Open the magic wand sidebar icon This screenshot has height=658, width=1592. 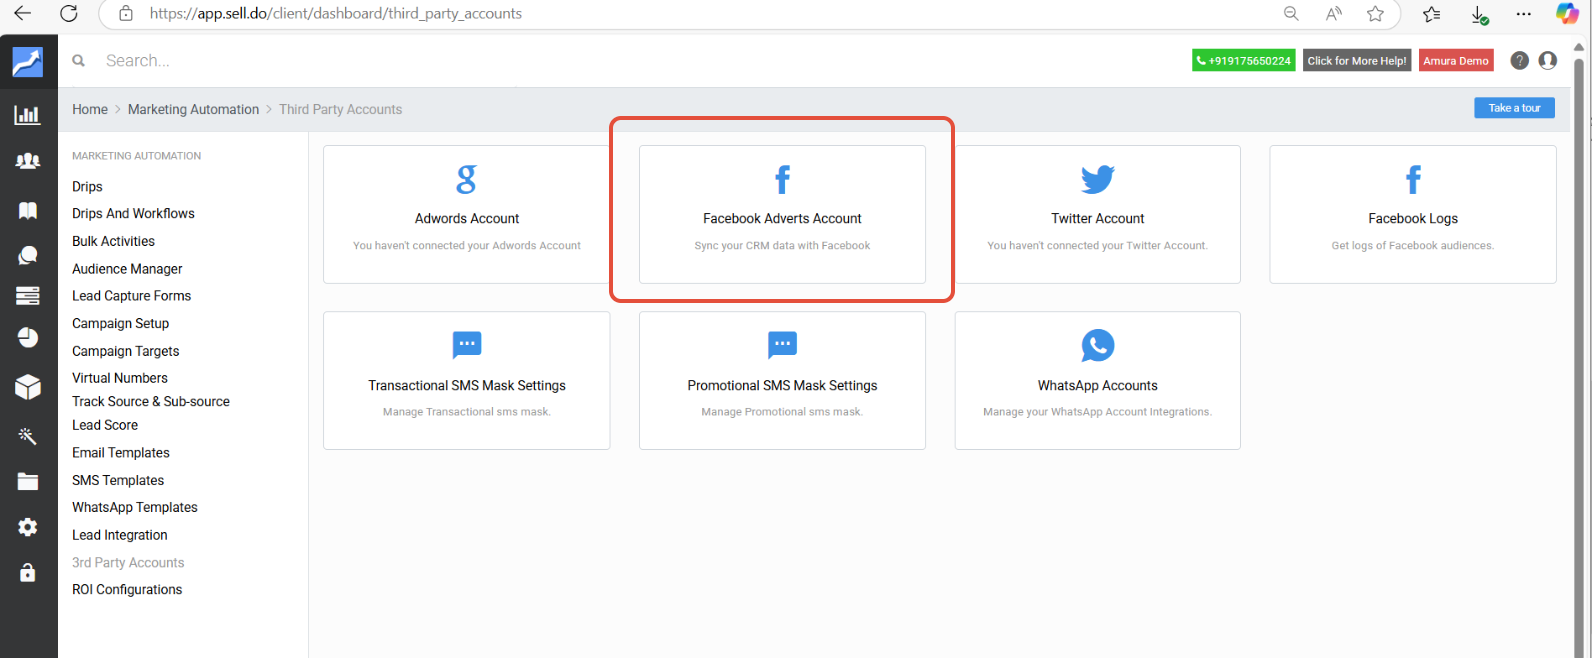(27, 435)
